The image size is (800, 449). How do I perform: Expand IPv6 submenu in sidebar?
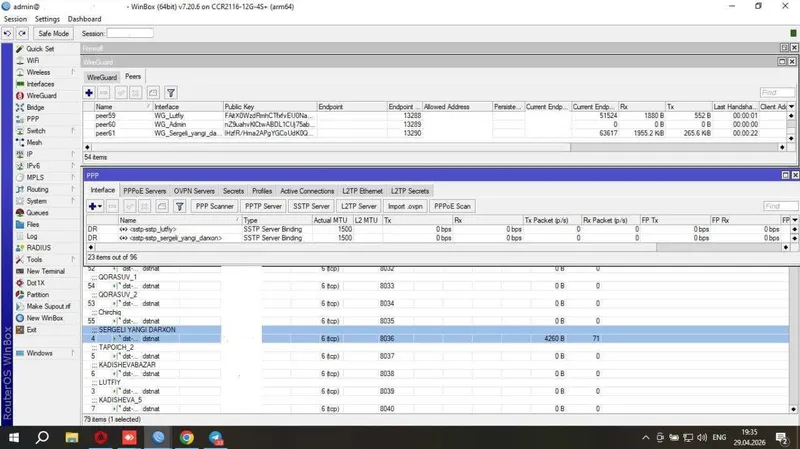pyautogui.click(x=72, y=166)
